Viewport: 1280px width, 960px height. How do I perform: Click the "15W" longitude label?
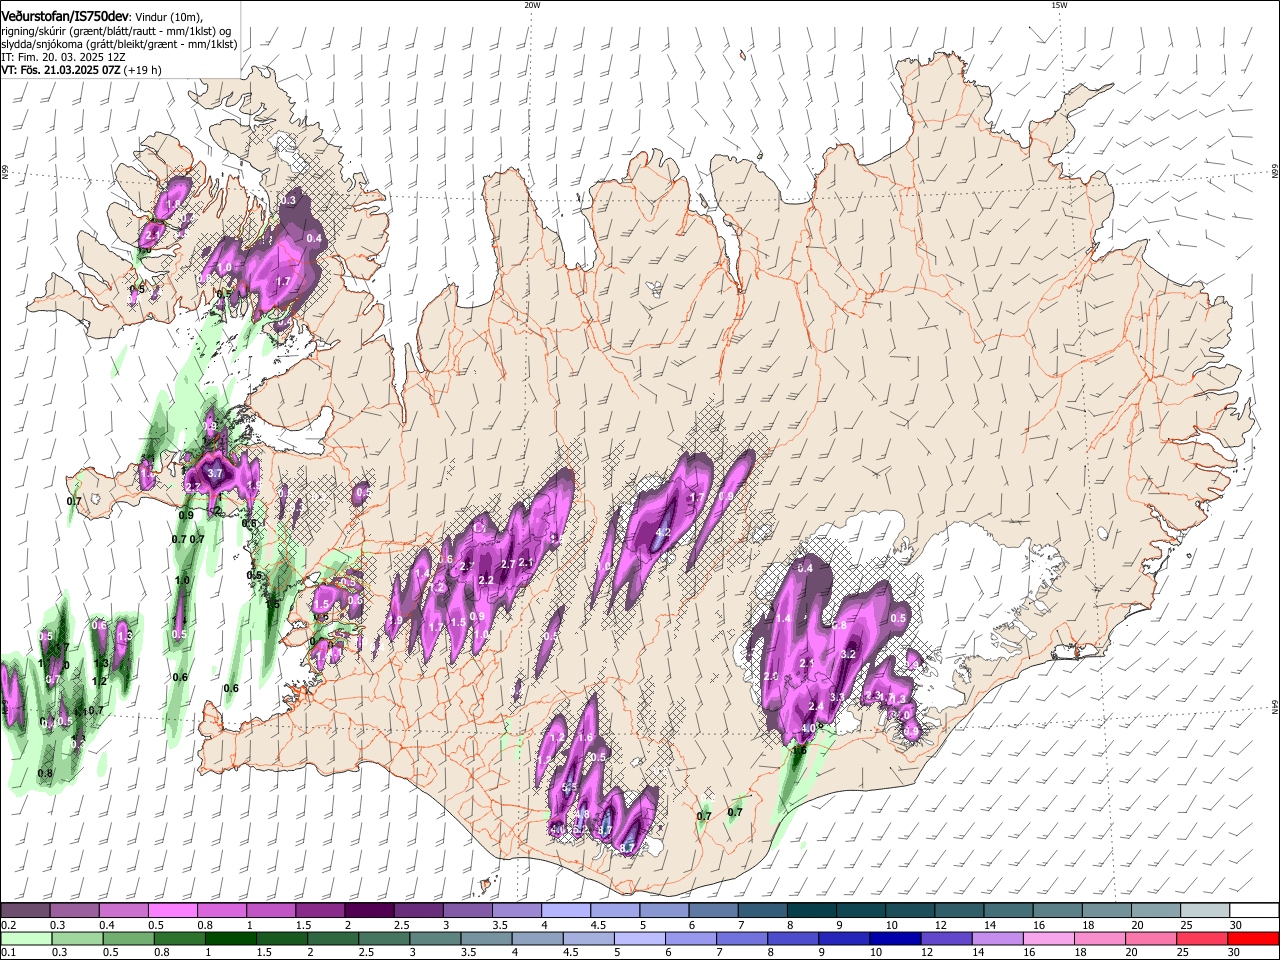[x=1059, y=5]
